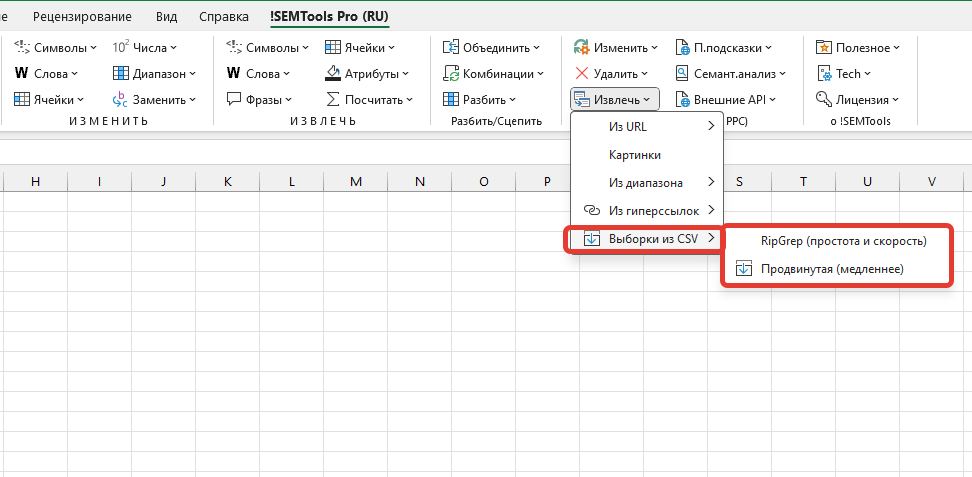Open the Из диапазона submenu
Screen dimensions: 972x477
tap(647, 183)
